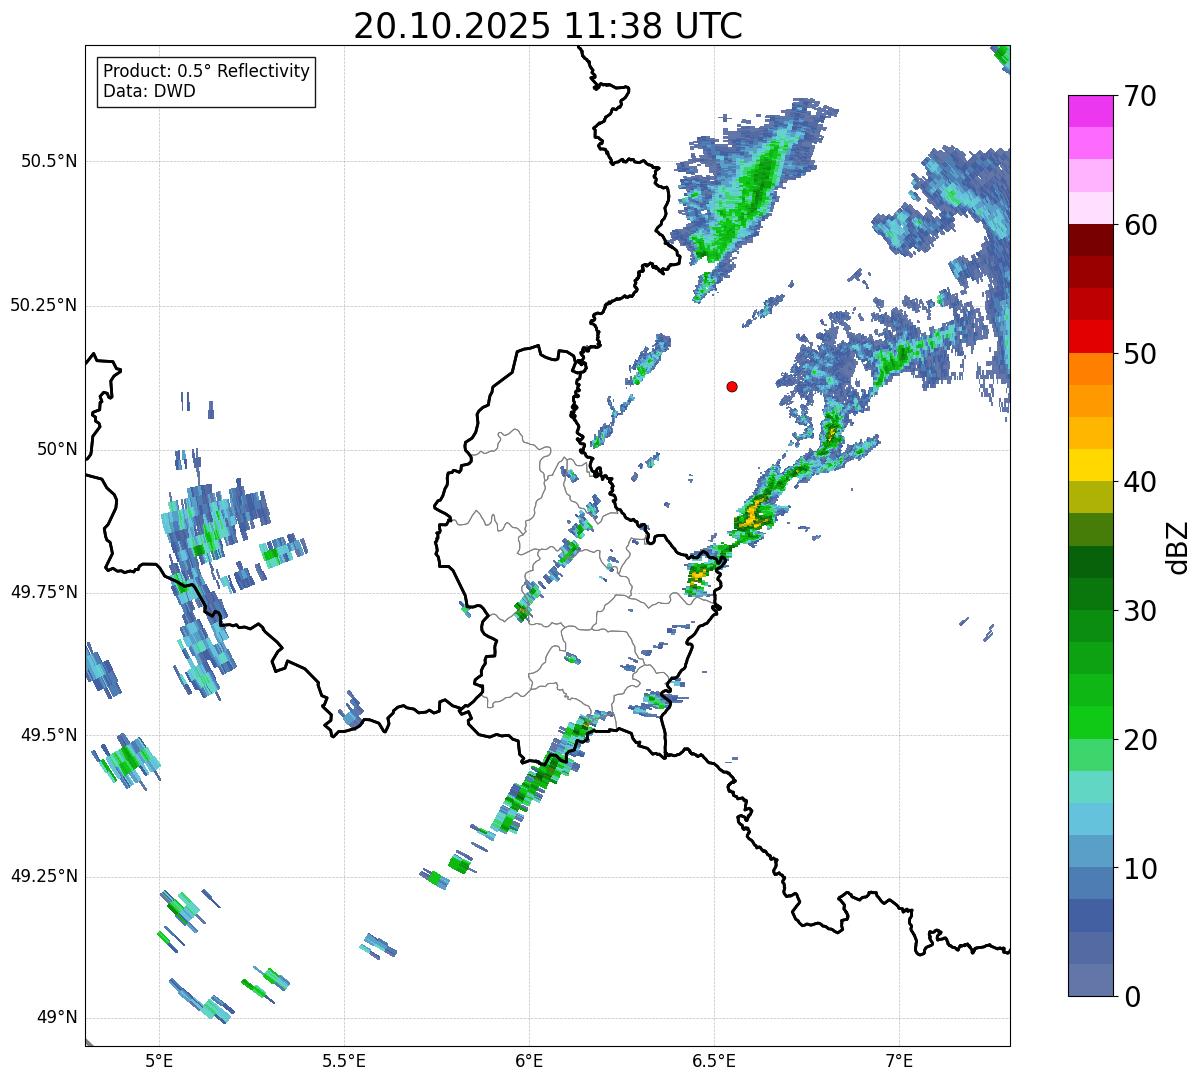Click the 30 colorbar tick label
Viewport: 1202px width, 1081px height.
1140,611
